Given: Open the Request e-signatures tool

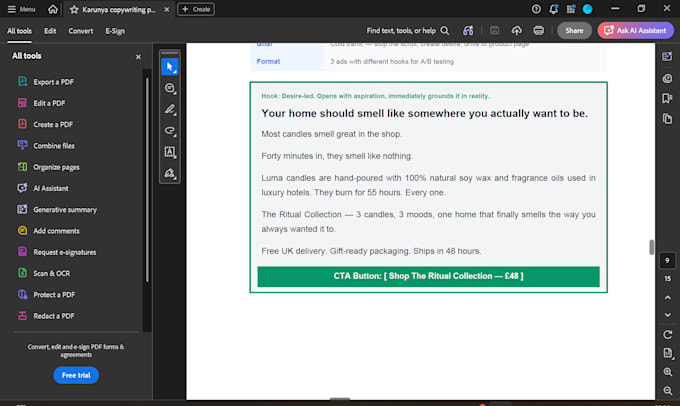Looking at the screenshot, I should pos(56,252).
